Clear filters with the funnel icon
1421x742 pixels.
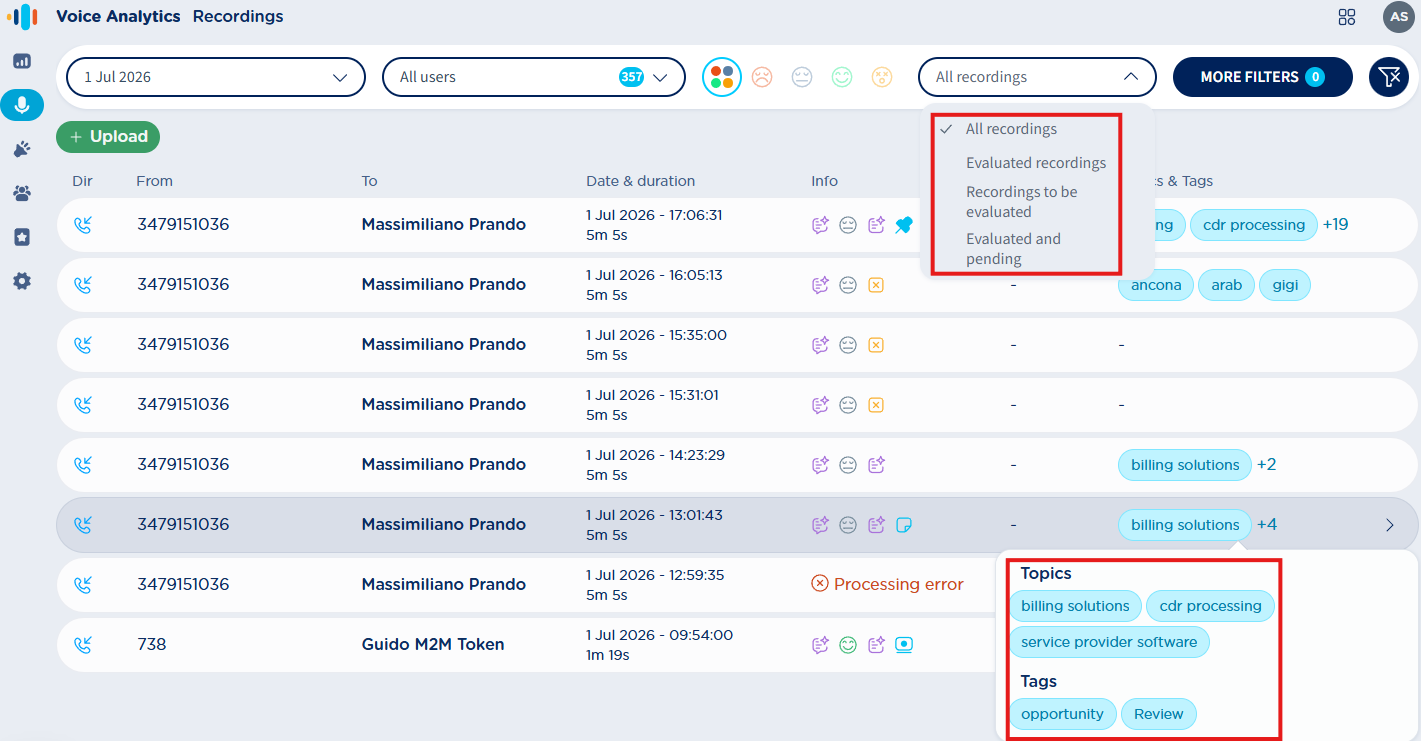pyautogui.click(x=1389, y=77)
